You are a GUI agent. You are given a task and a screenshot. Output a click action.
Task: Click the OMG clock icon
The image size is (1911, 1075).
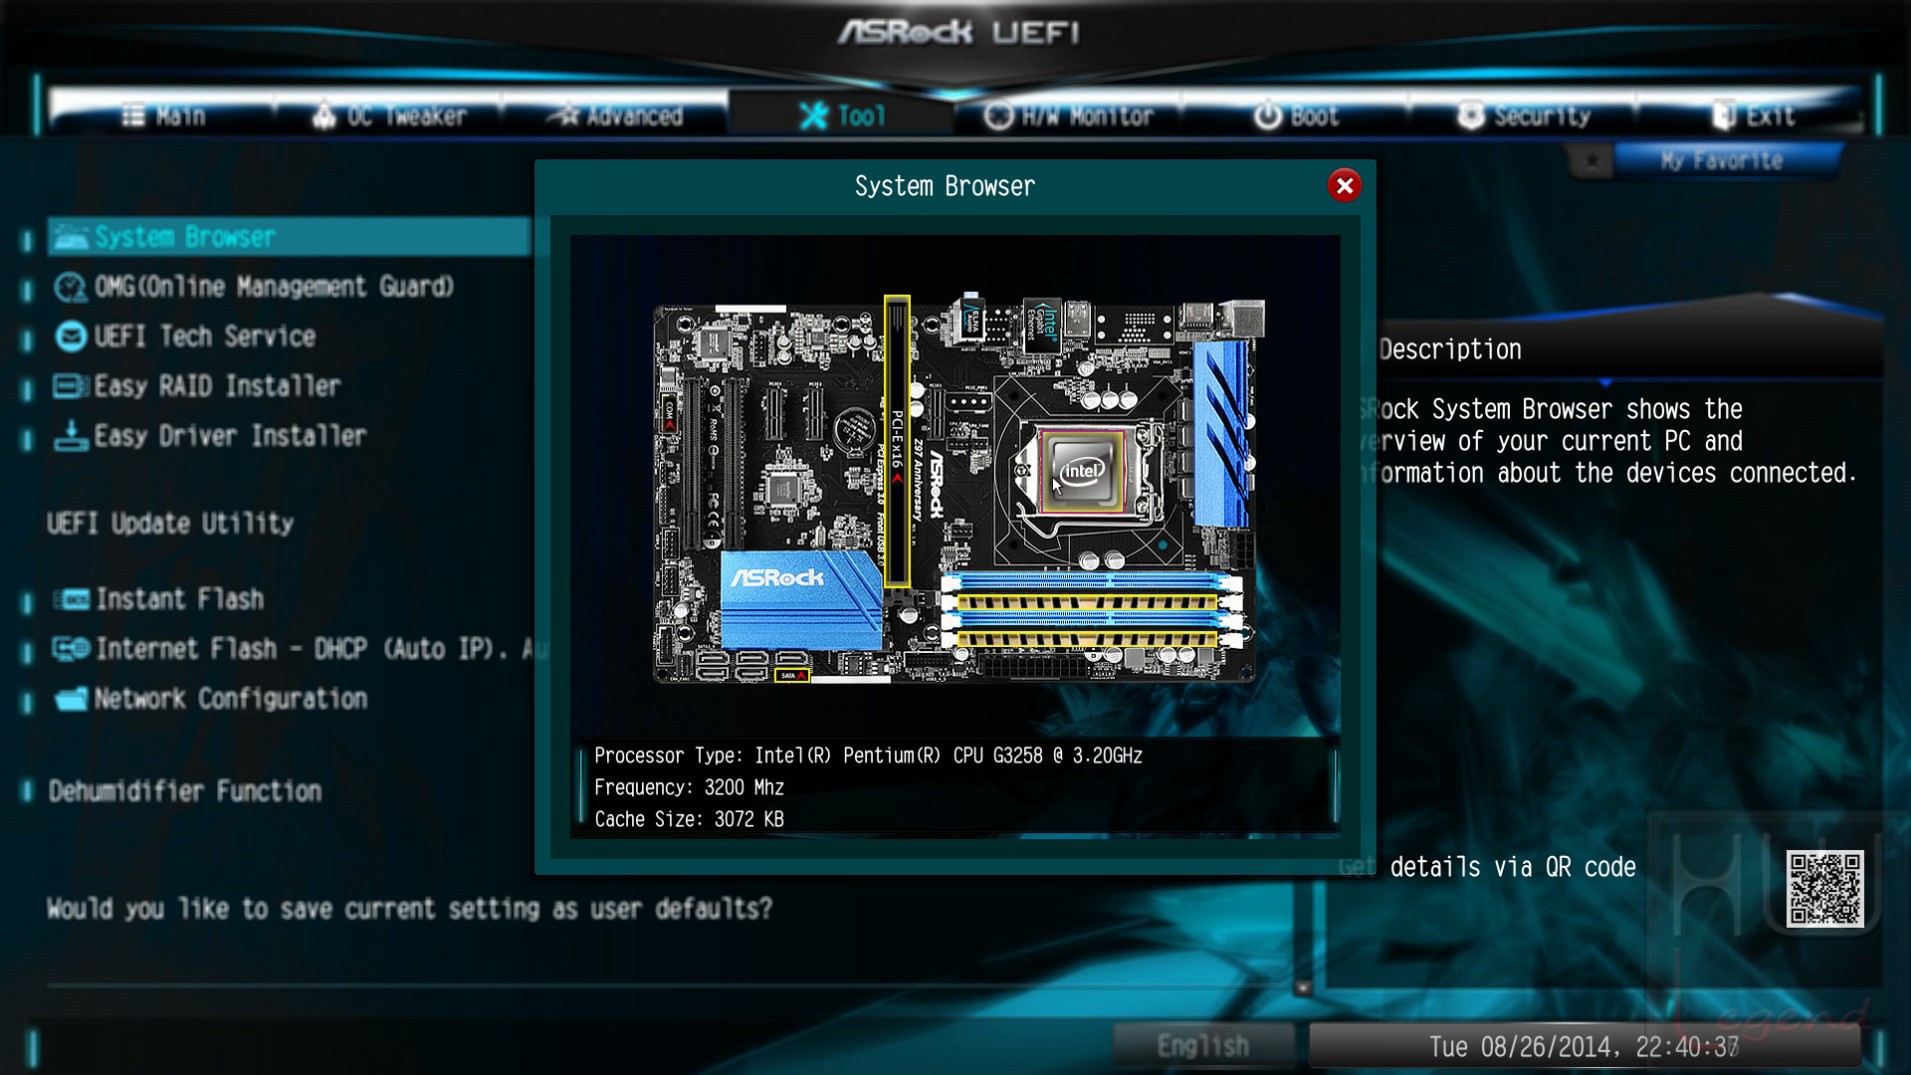pyautogui.click(x=70, y=287)
